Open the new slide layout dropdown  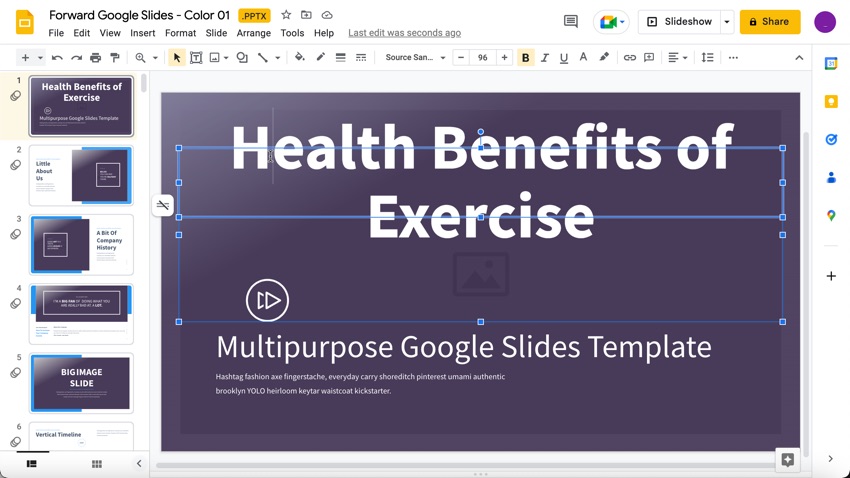click(40, 57)
